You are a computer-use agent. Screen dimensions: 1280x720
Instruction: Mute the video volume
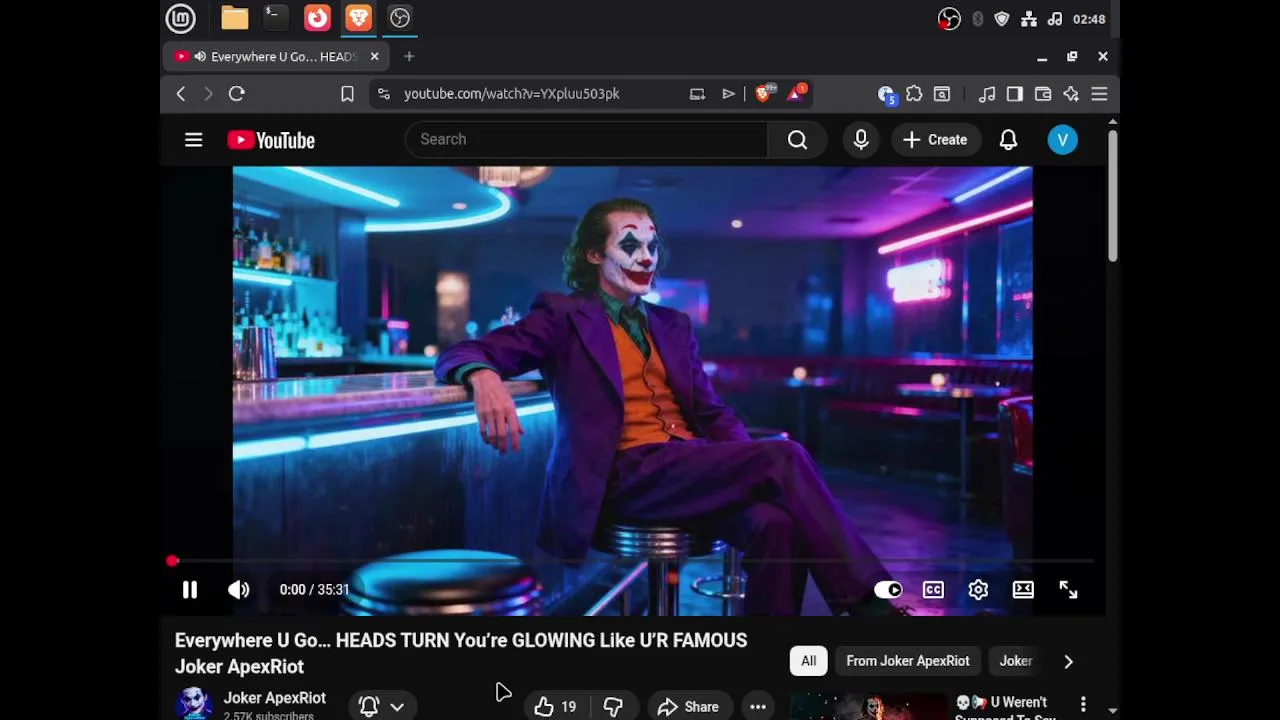coord(238,590)
